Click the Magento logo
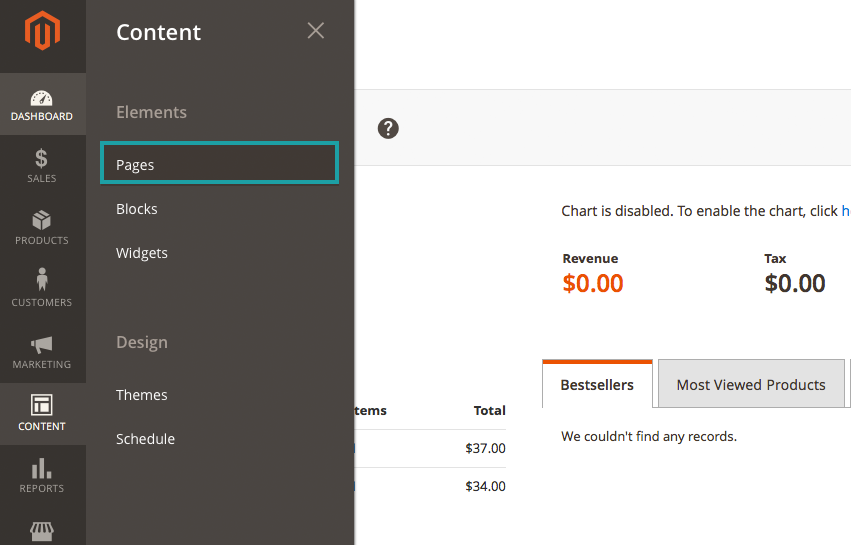The width and height of the screenshot is (851, 545). [x=42, y=33]
